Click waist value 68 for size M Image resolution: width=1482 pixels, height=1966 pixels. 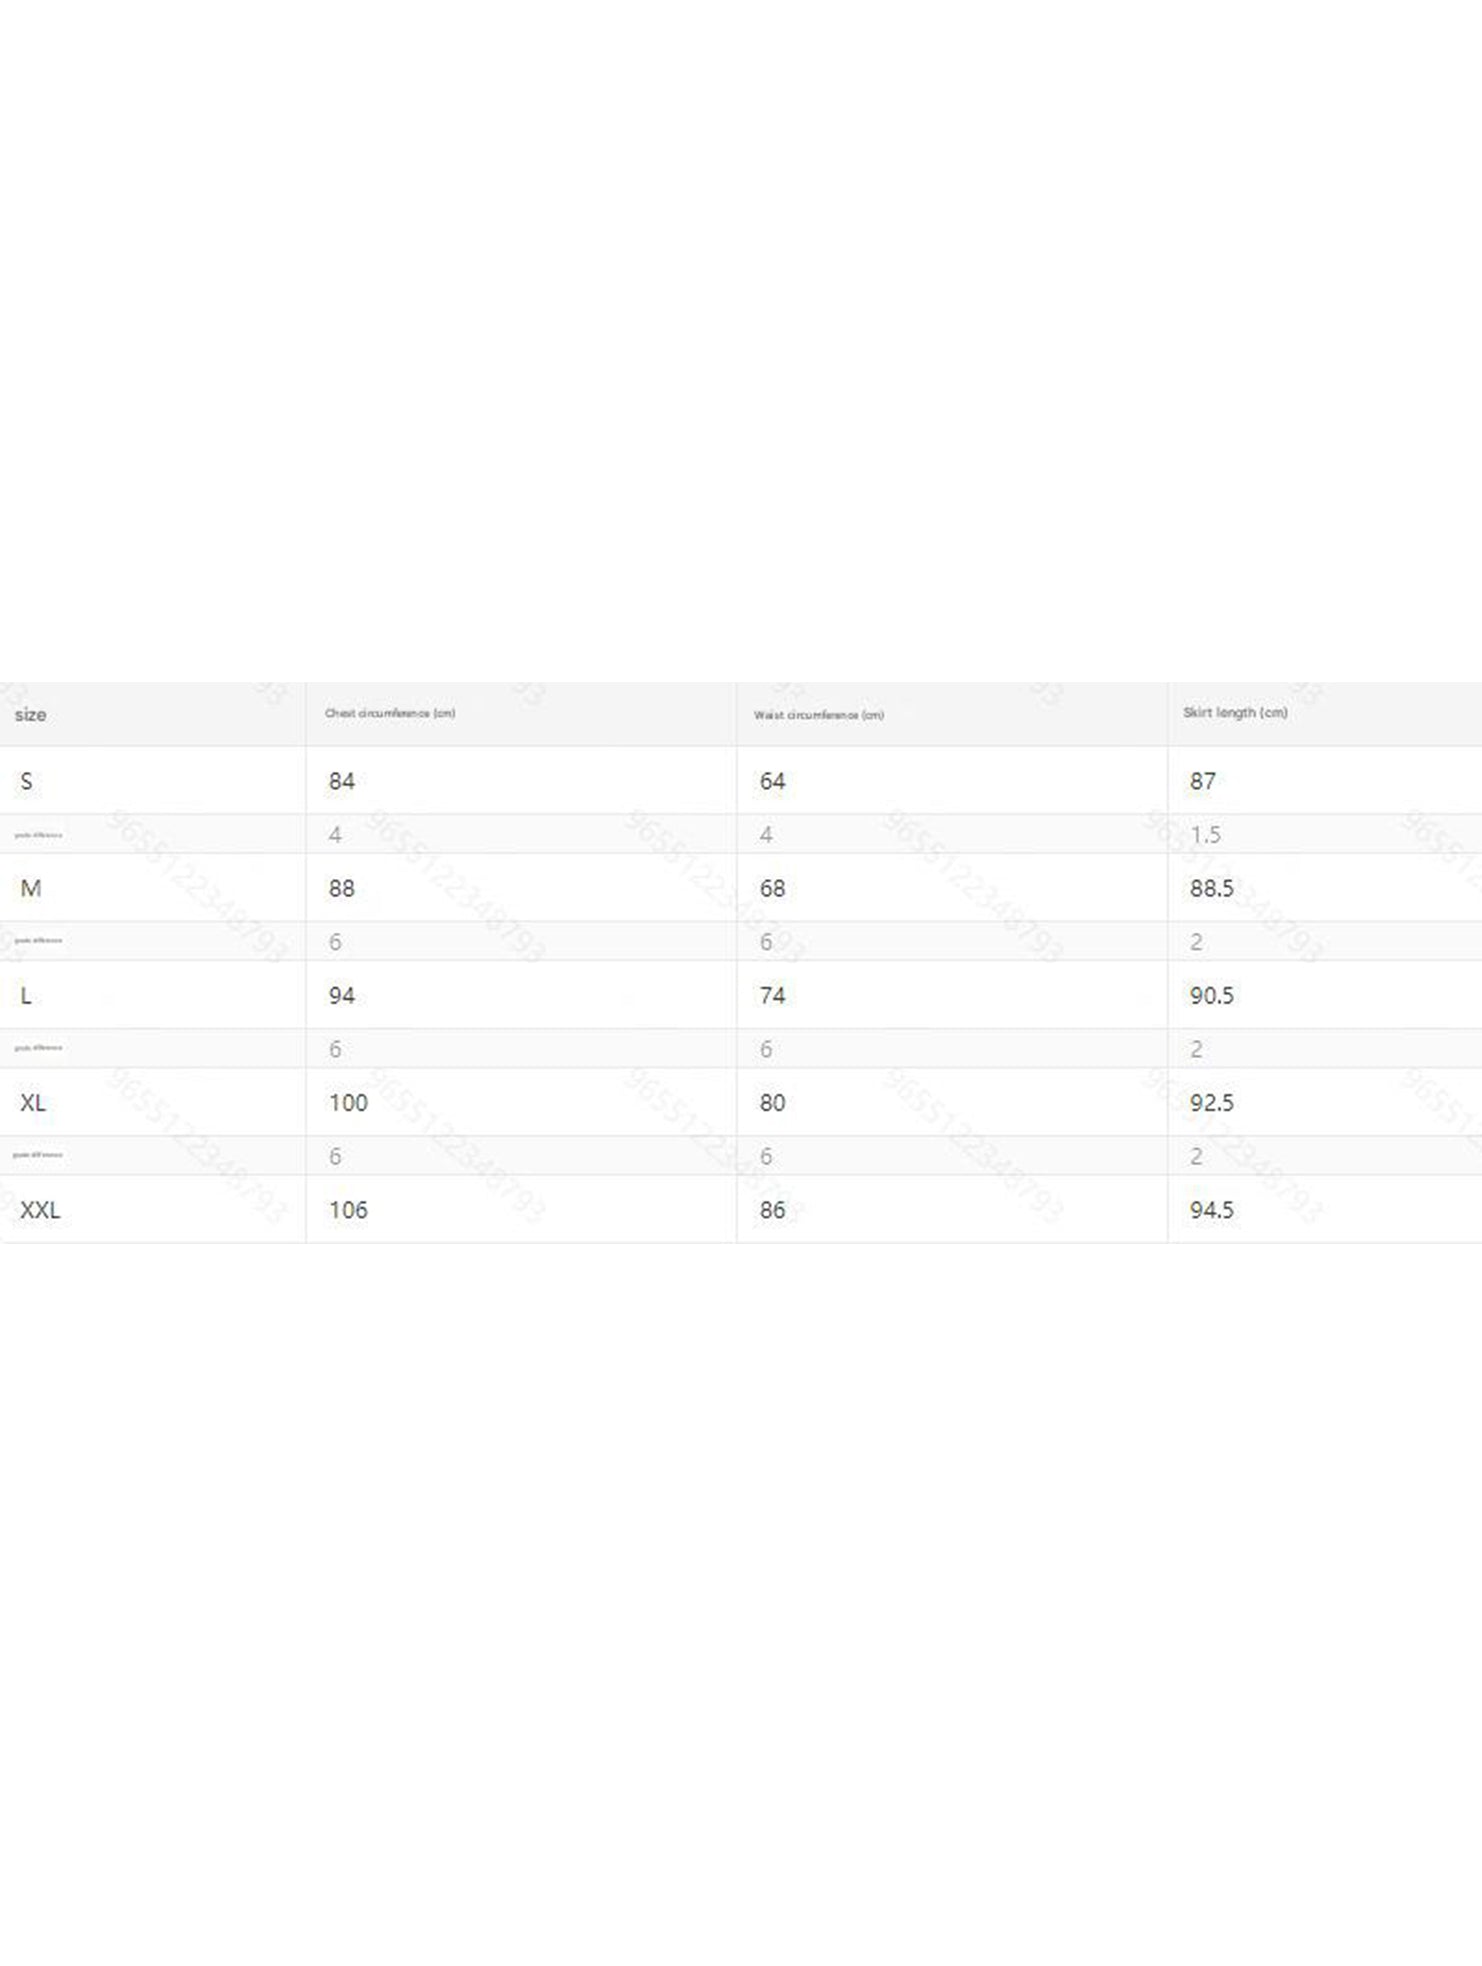(x=772, y=888)
